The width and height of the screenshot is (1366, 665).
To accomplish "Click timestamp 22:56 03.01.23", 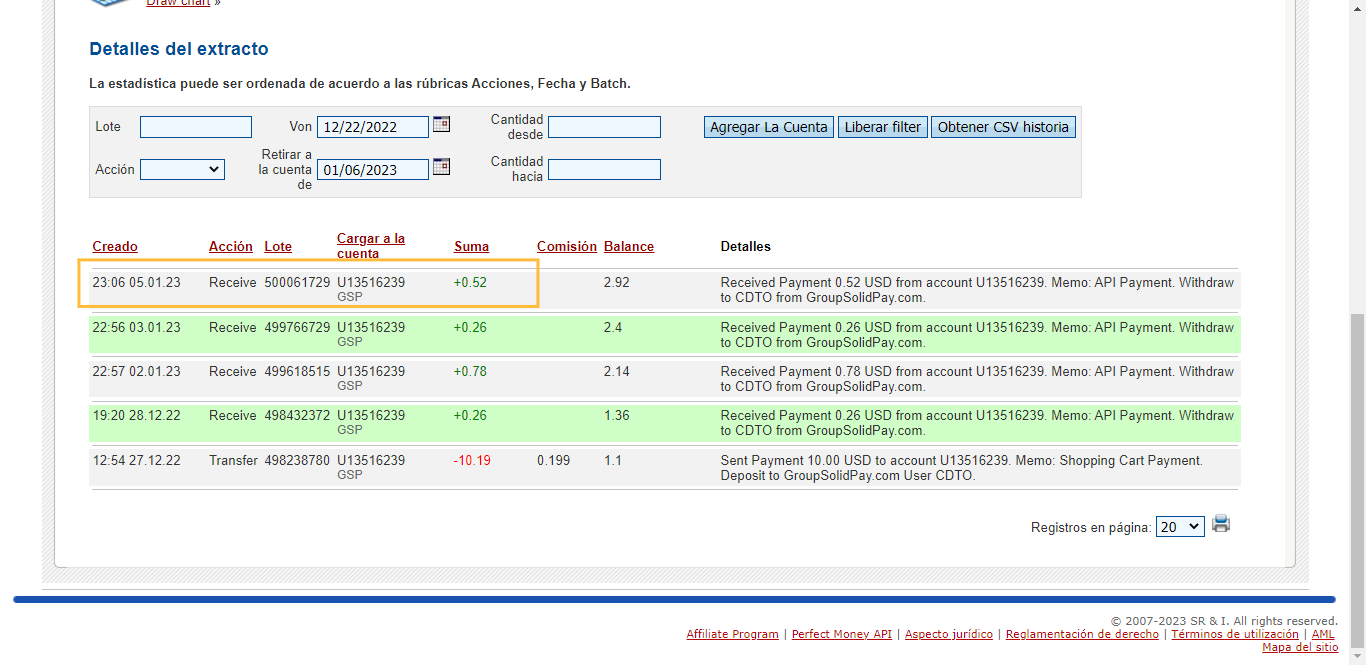I will point(137,327).
